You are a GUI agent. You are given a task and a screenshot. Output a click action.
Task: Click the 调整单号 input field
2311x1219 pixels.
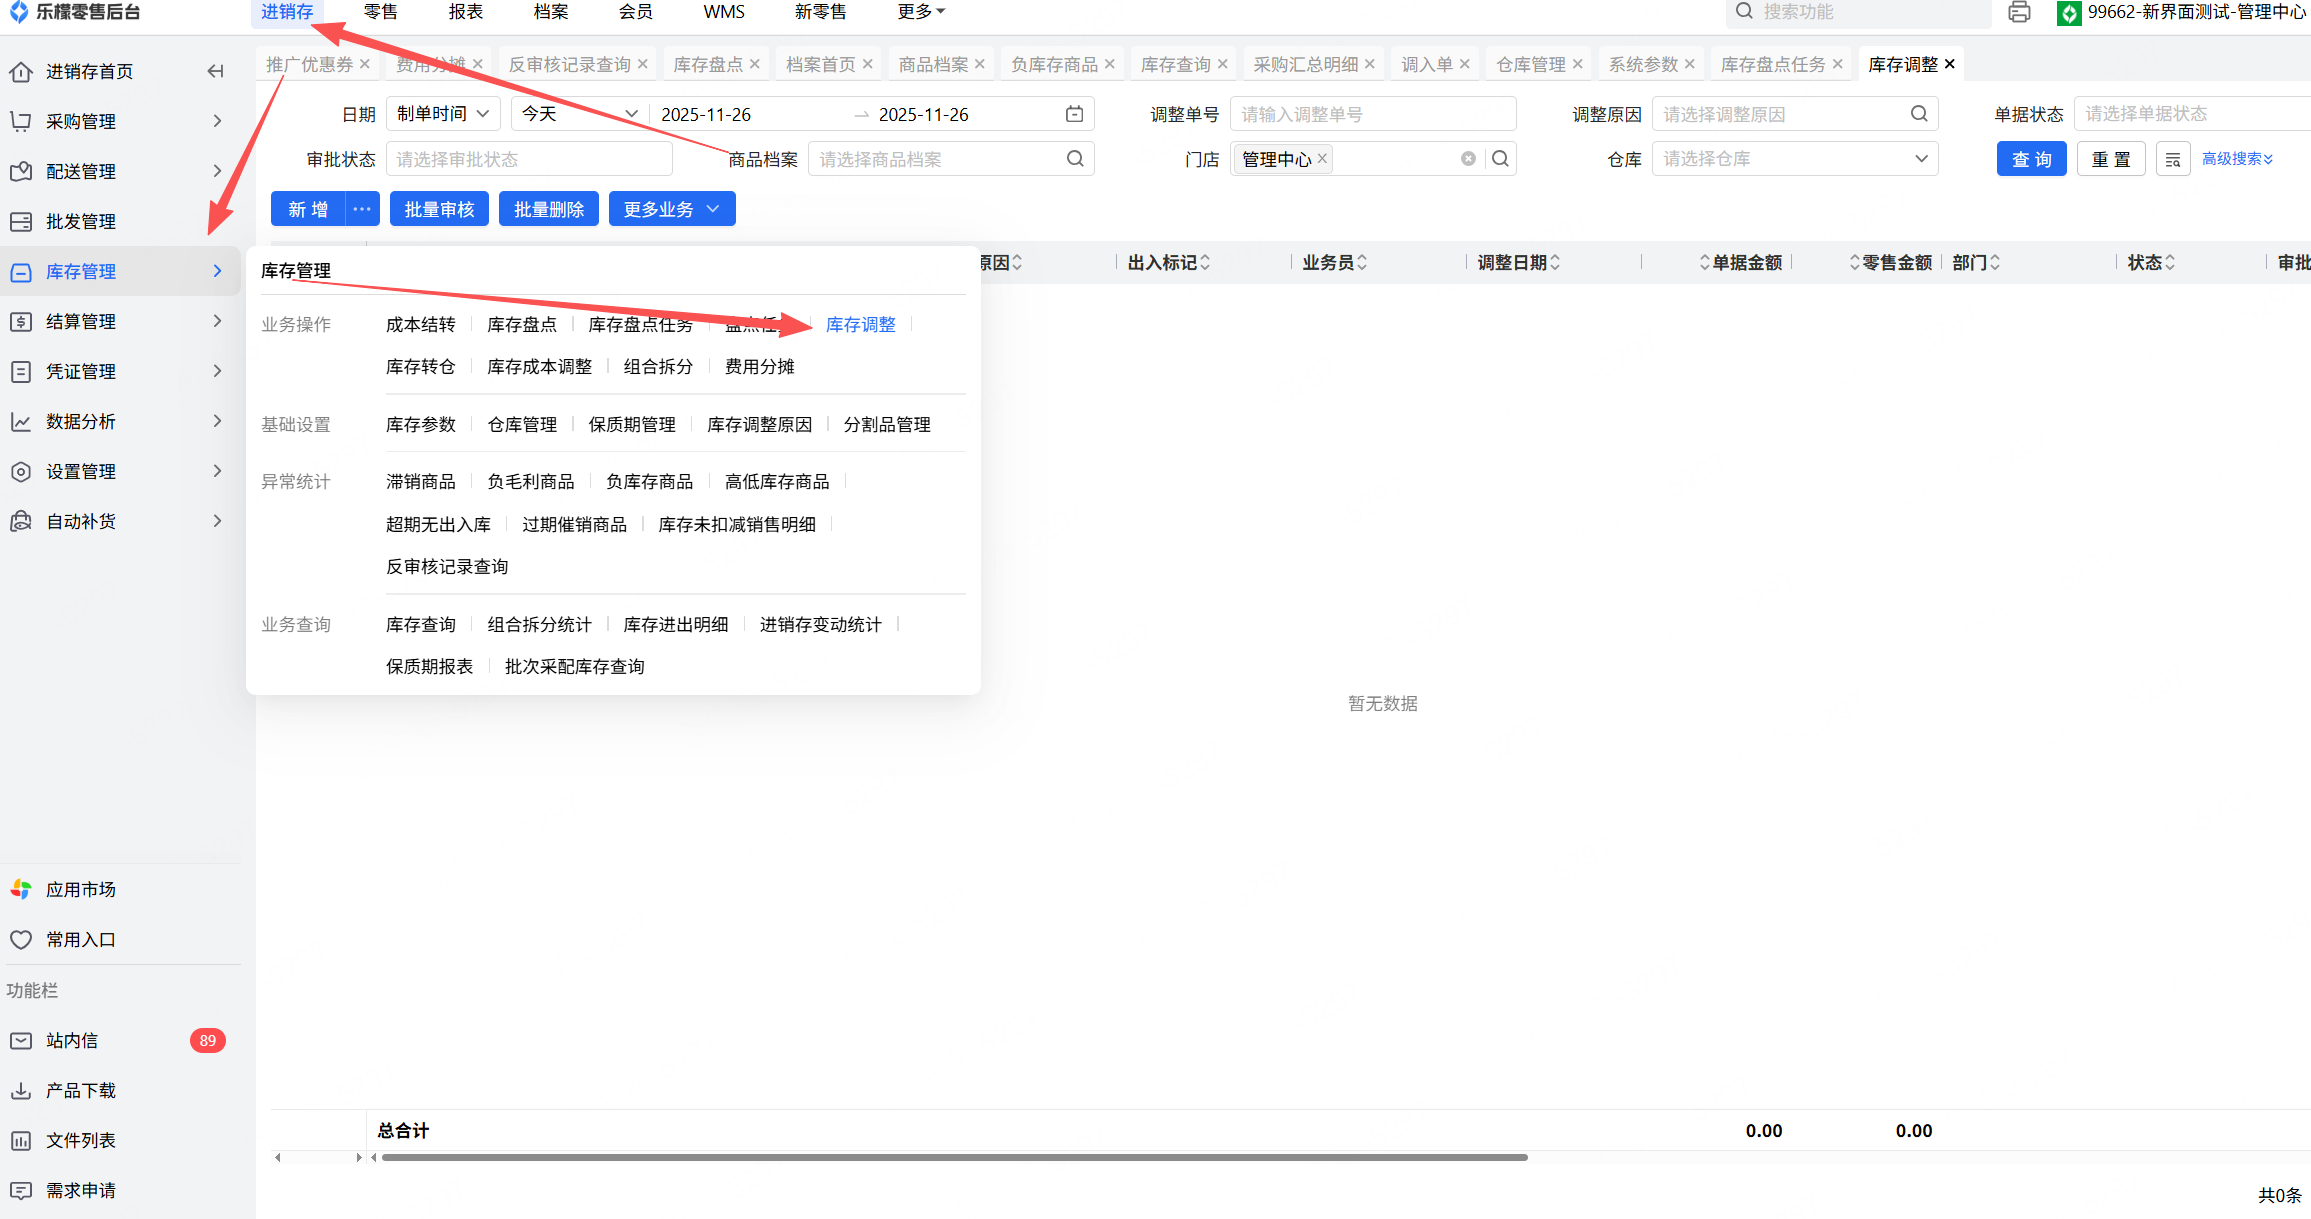1372,114
